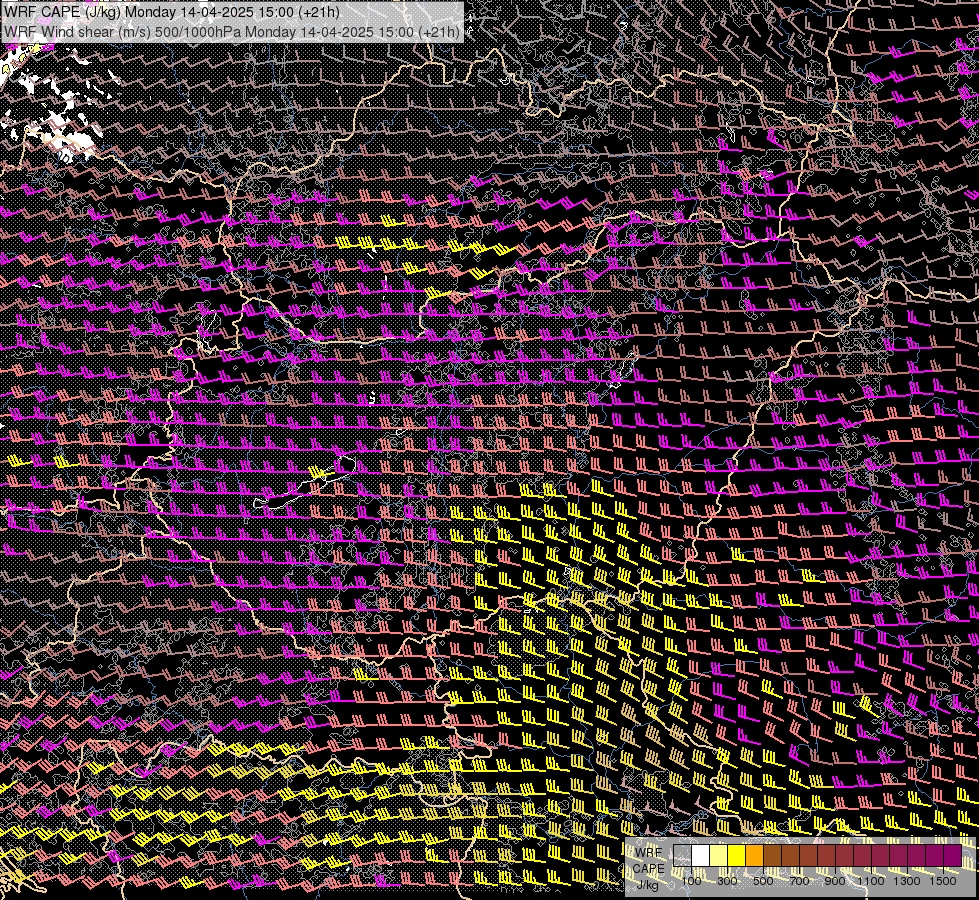Pick the brown swatch just after the 500 tick

pyautogui.click(x=772, y=856)
